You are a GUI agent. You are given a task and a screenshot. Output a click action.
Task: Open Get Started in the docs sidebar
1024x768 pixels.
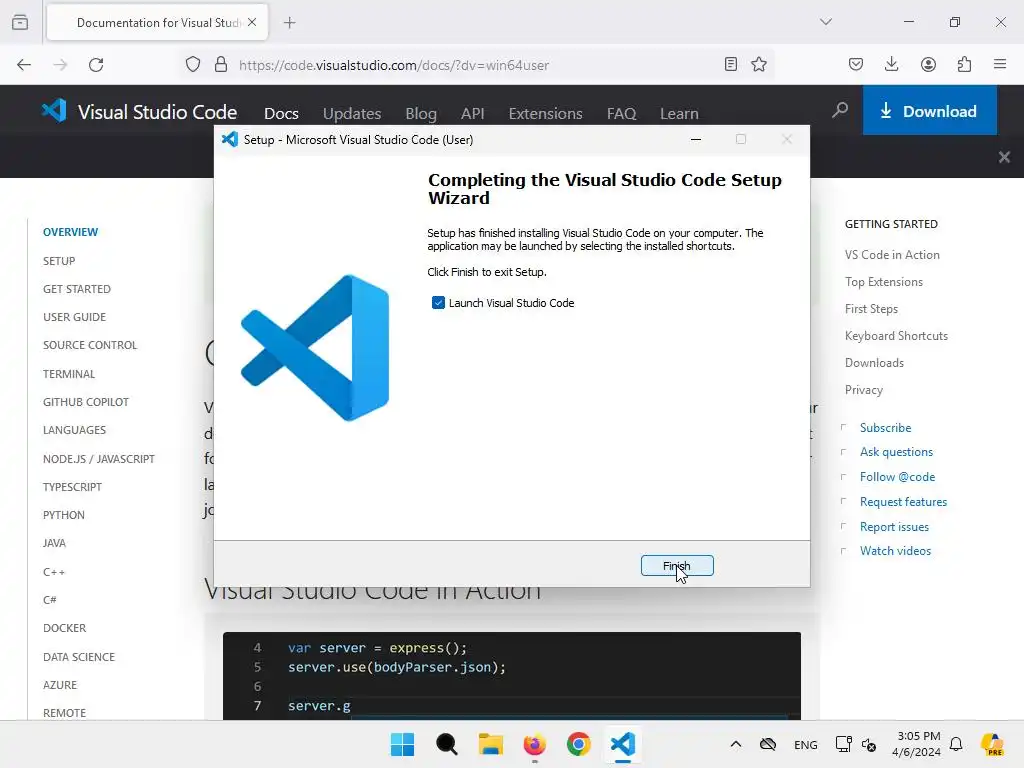tap(77, 289)
